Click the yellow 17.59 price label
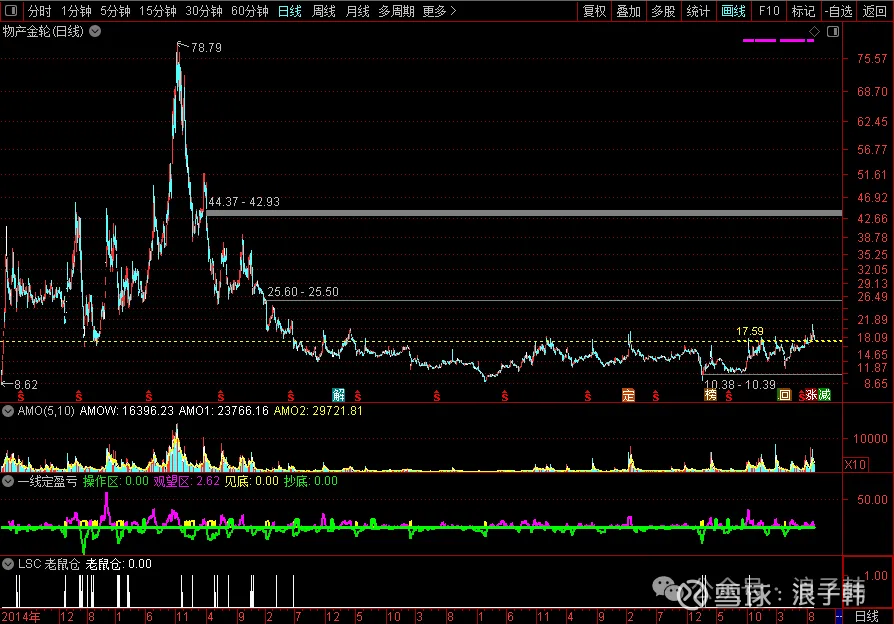This screenshot has width=894, height=624. tap(750, 331)
